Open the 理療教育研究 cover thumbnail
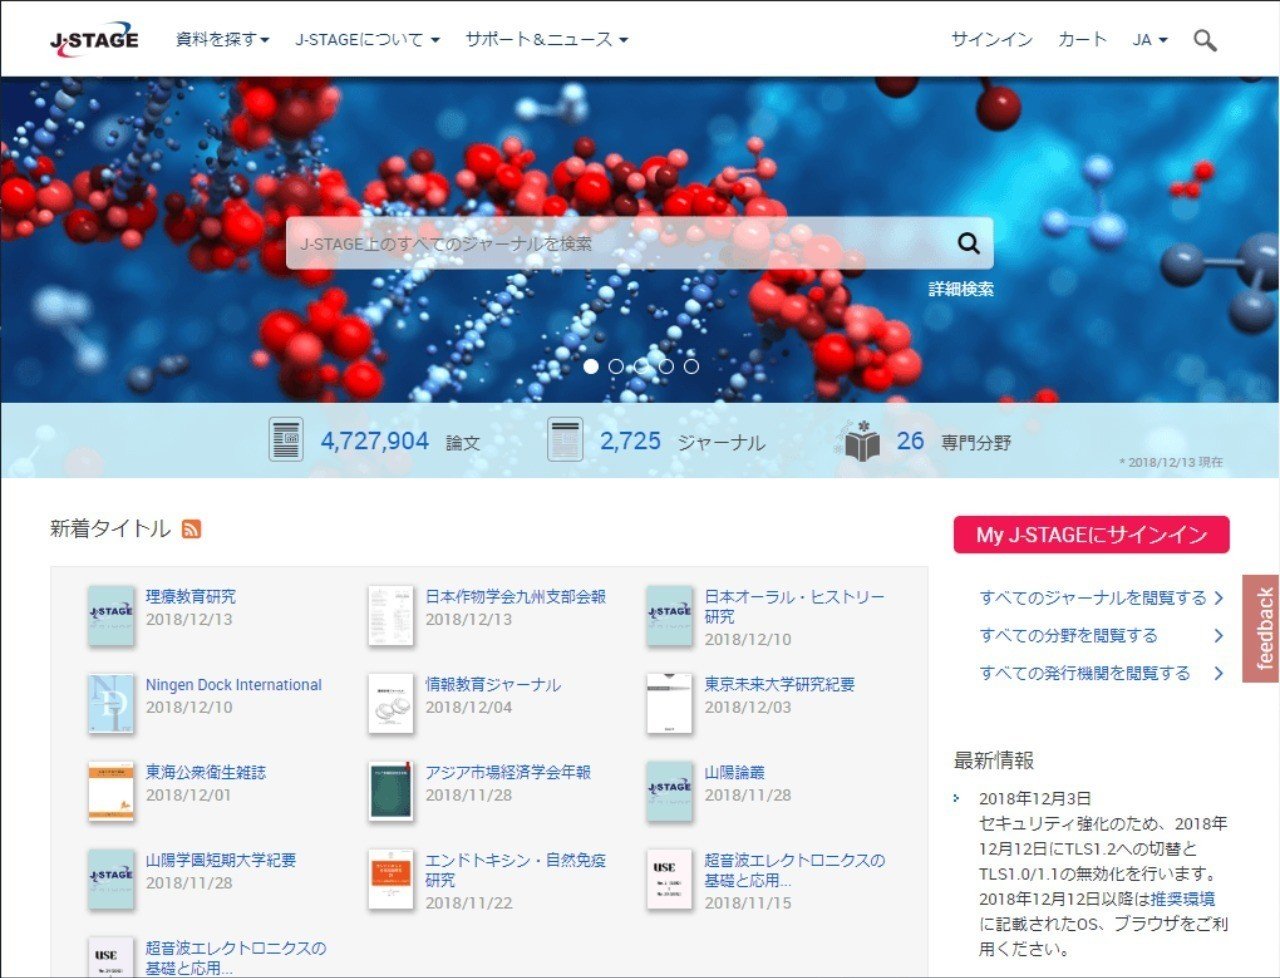1280x978 pixels. coord(110,616)
